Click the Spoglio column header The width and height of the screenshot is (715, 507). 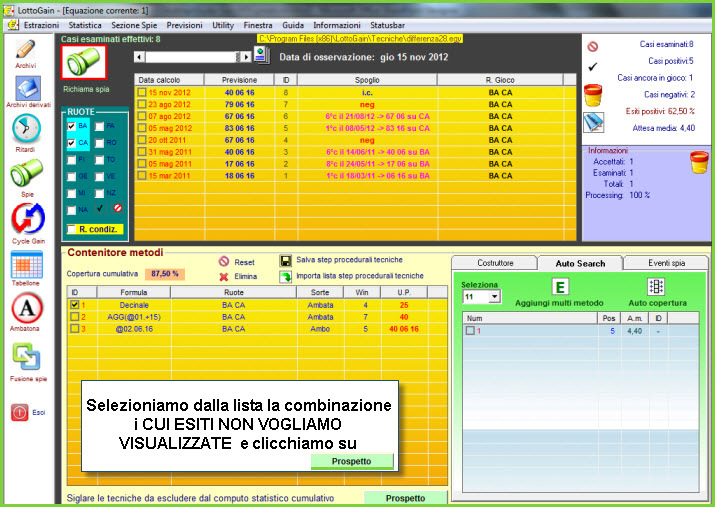coord(367,80)
